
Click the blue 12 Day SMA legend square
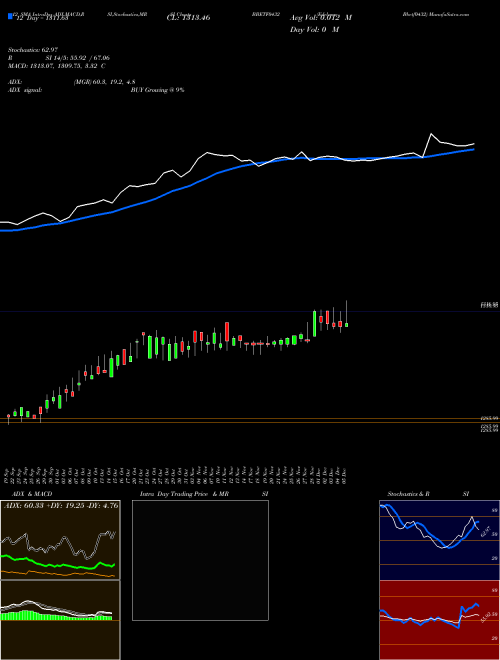coord(10,16)
